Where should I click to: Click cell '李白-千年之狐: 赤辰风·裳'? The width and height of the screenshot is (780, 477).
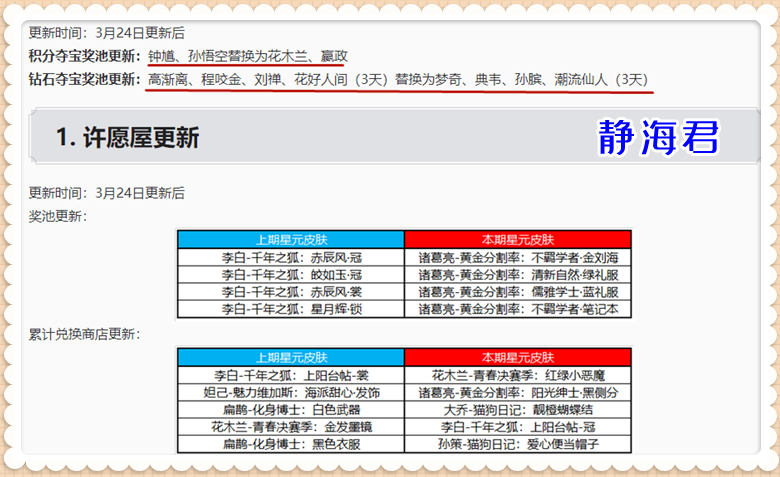click(x=292, y=292)
